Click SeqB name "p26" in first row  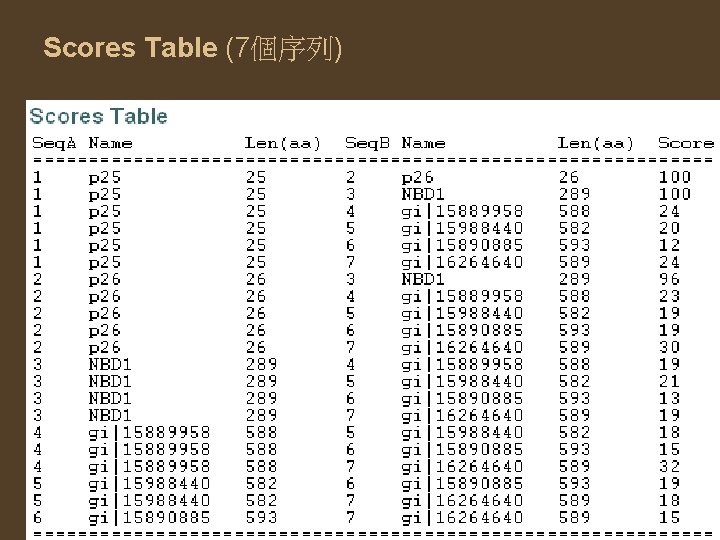point(417,178)
